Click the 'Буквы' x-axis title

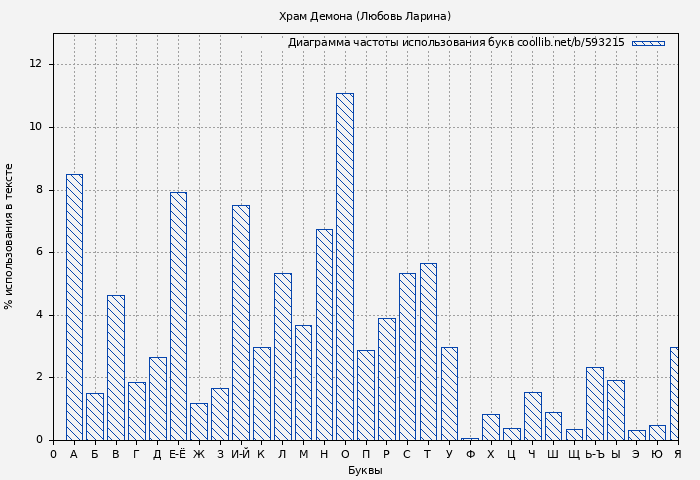[x=365, y=470]
